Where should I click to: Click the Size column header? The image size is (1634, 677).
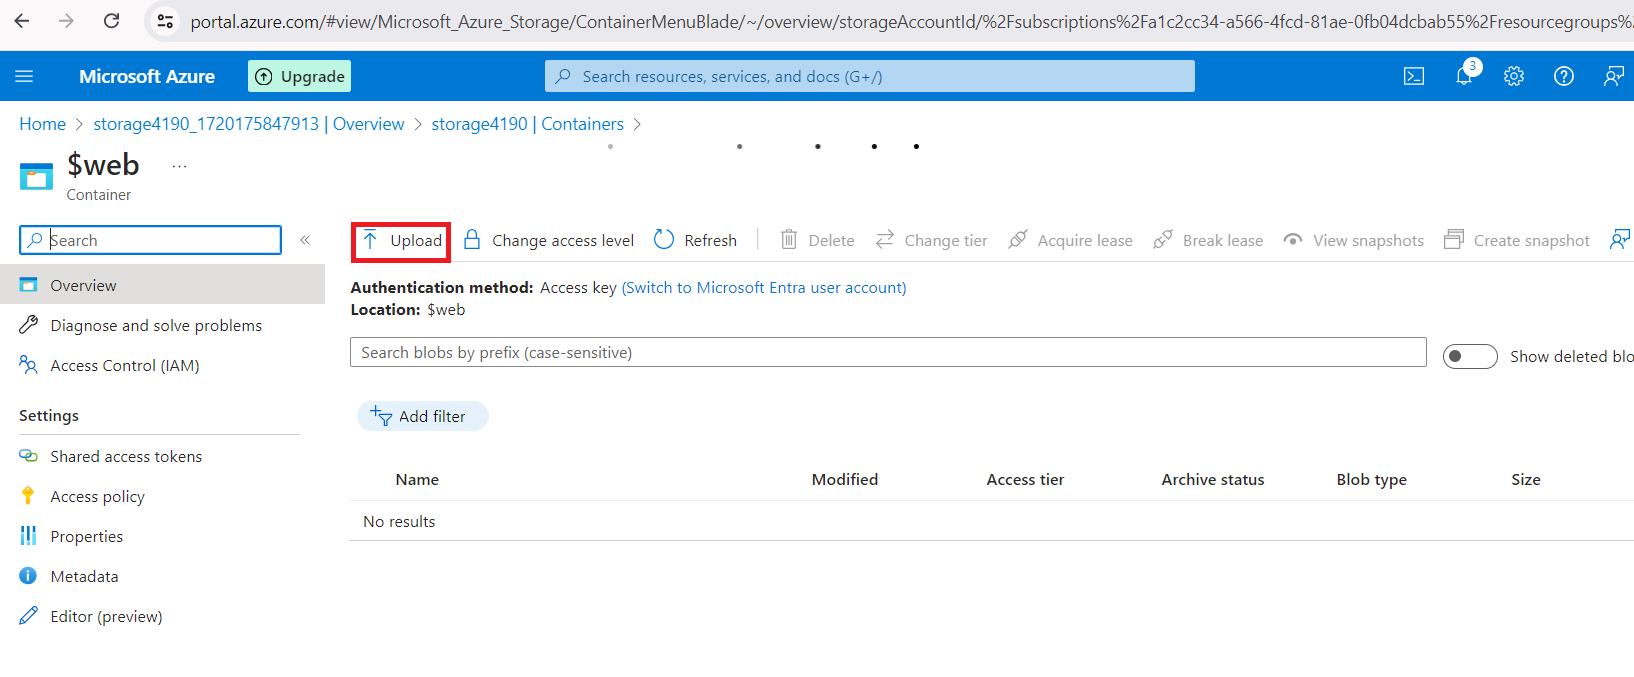pyautogui.click(x=1526, y=479)
